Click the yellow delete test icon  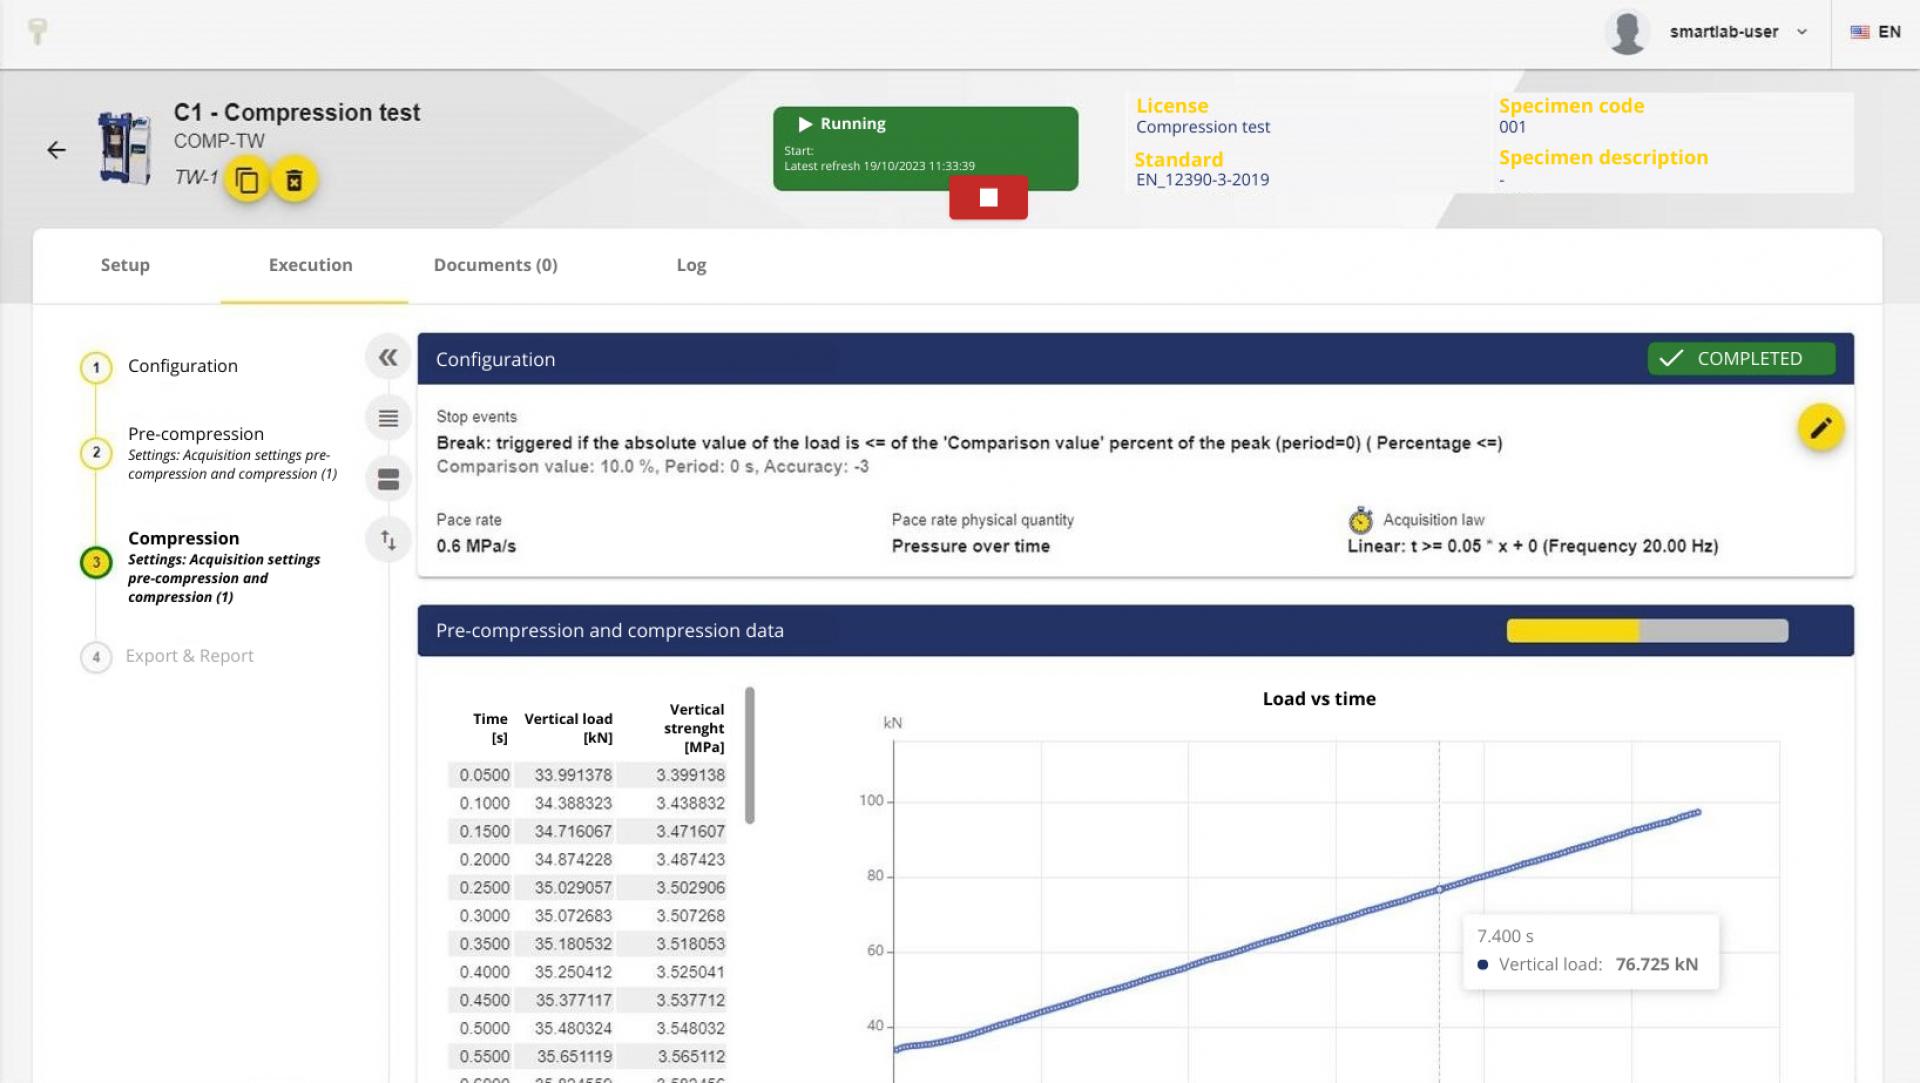coord(294,180)
